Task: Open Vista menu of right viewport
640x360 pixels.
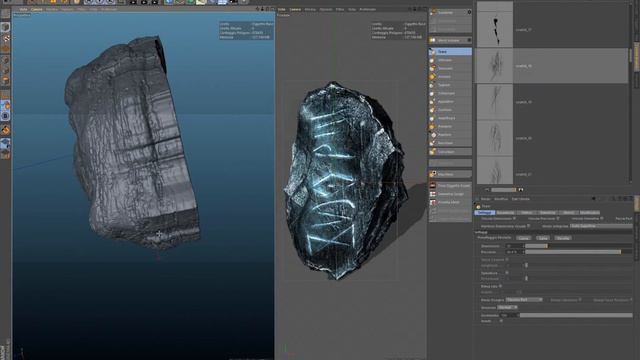Action: 282,9
